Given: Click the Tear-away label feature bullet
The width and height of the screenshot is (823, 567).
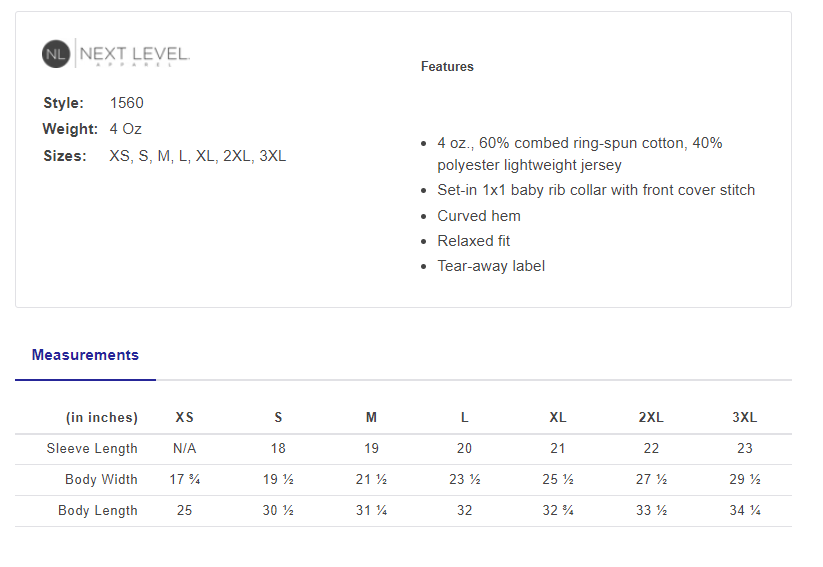Looking at the screenshot, I should 491,266.
